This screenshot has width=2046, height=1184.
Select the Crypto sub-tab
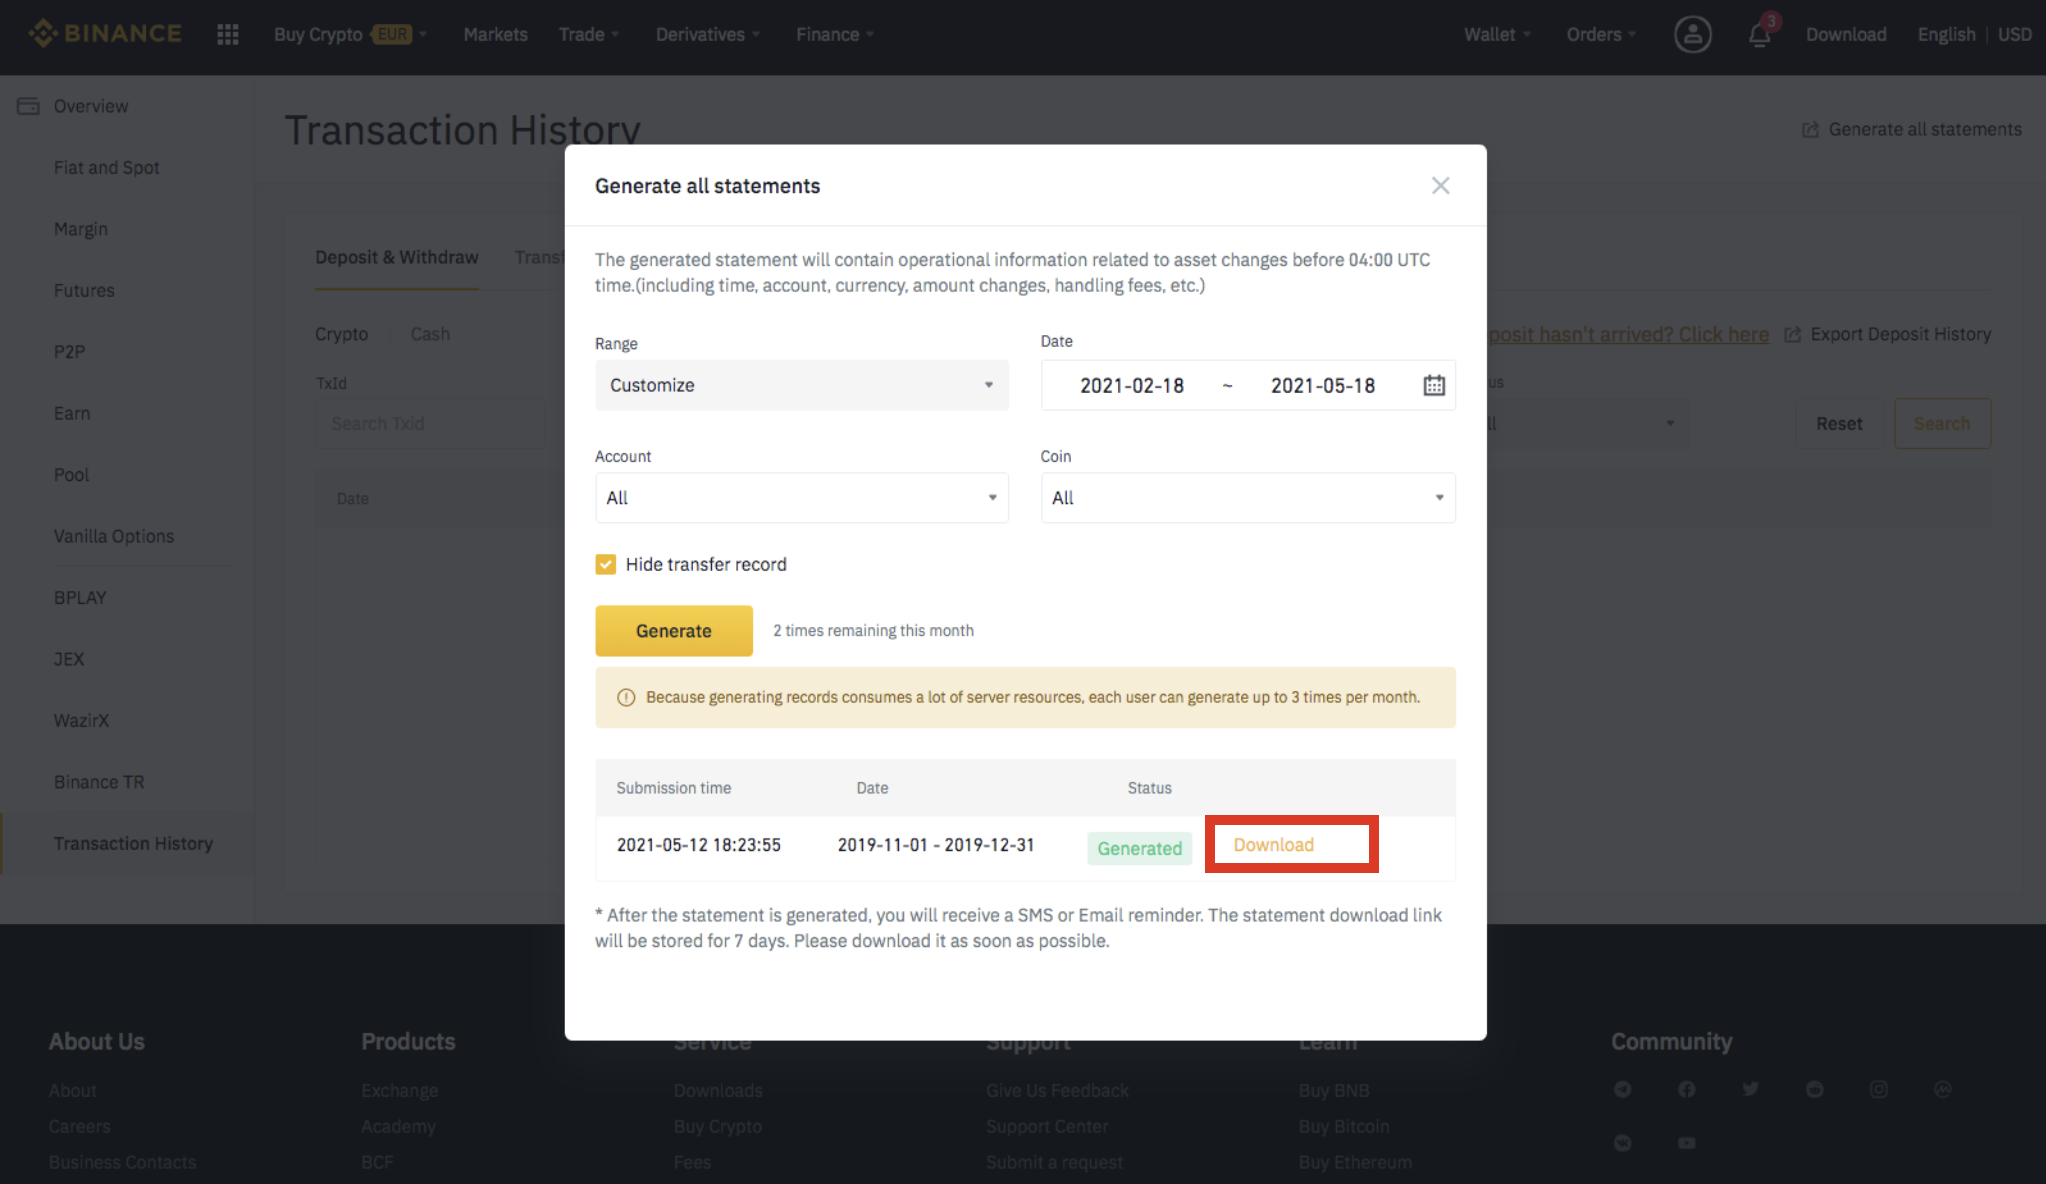(x=341, y=334)
